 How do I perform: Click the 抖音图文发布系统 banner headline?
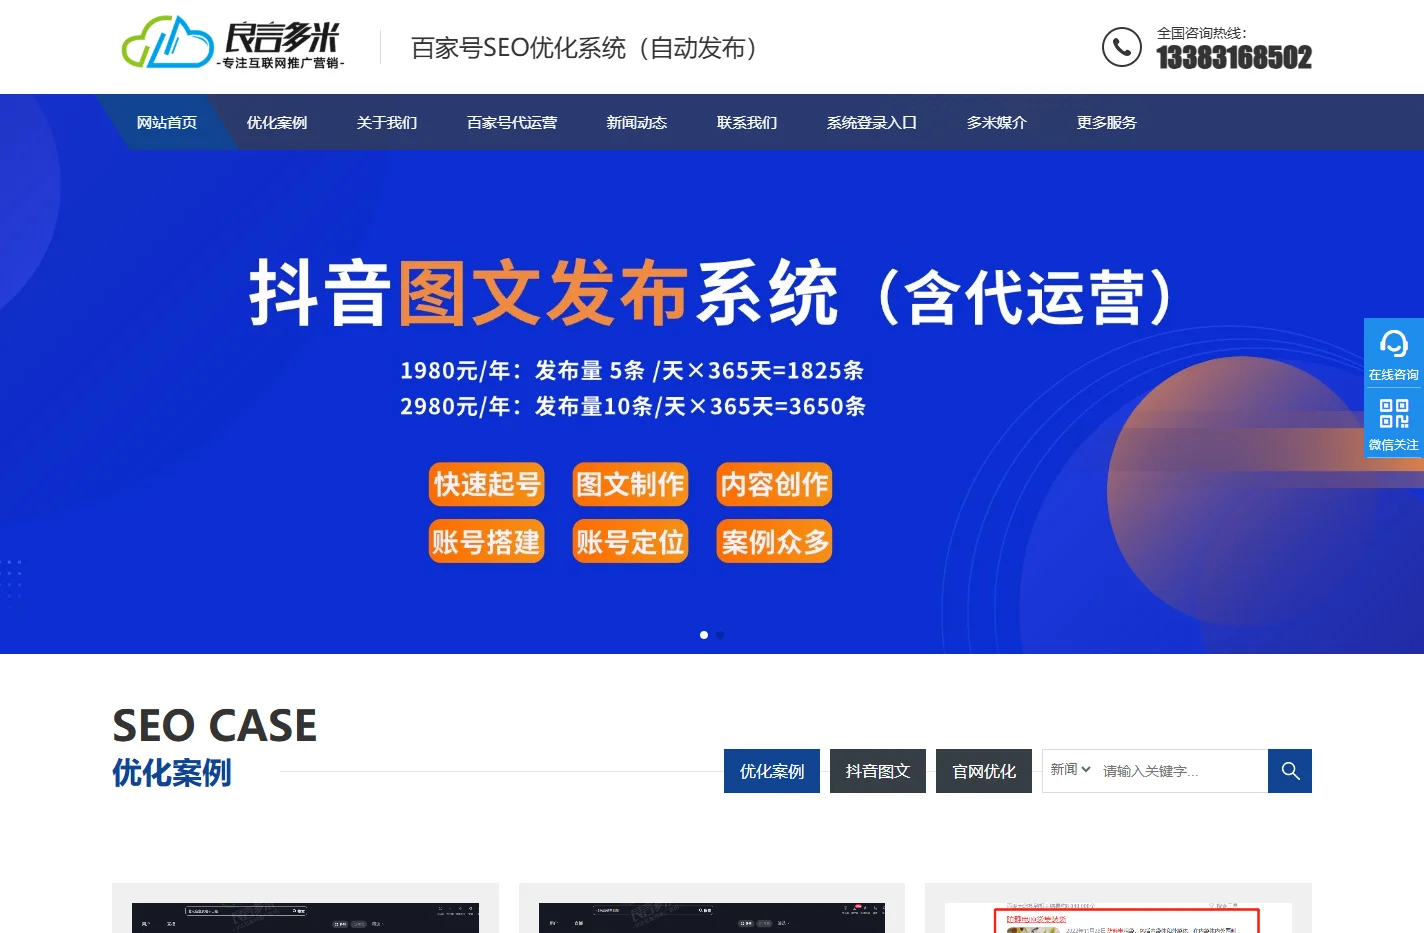(x=543, y=293)
